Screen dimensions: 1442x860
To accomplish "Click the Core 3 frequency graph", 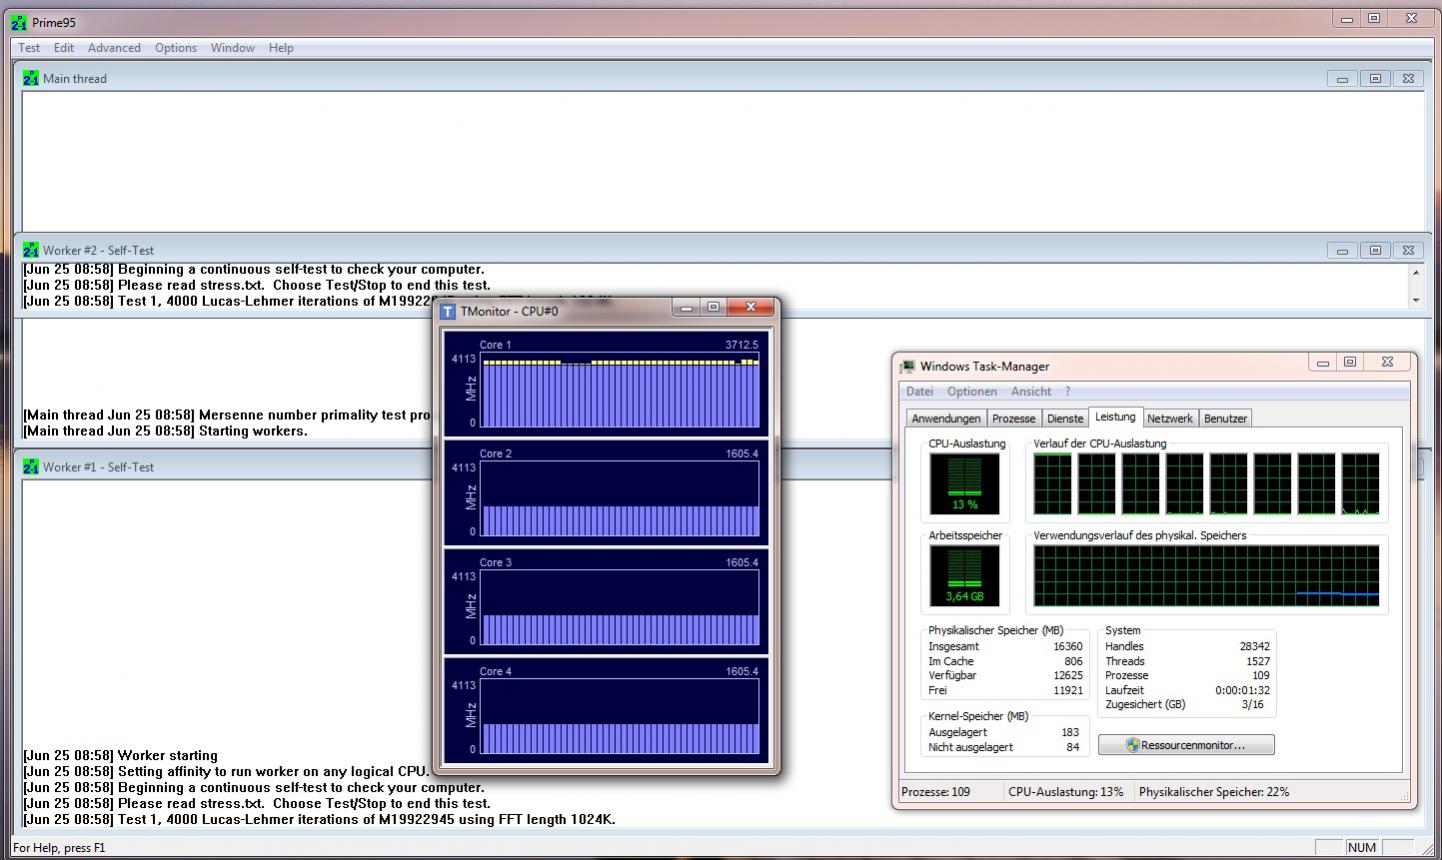I will [x=620, y=608].
